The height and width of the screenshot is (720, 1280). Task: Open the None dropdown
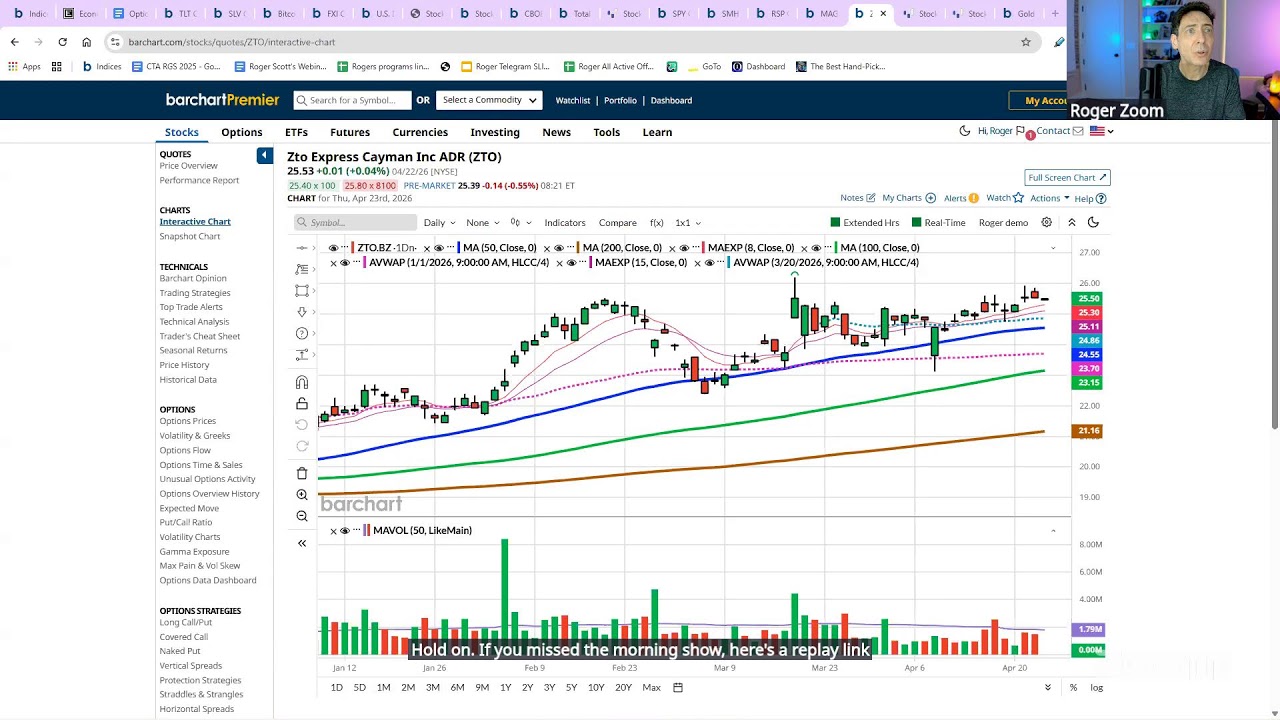(483, 223)
